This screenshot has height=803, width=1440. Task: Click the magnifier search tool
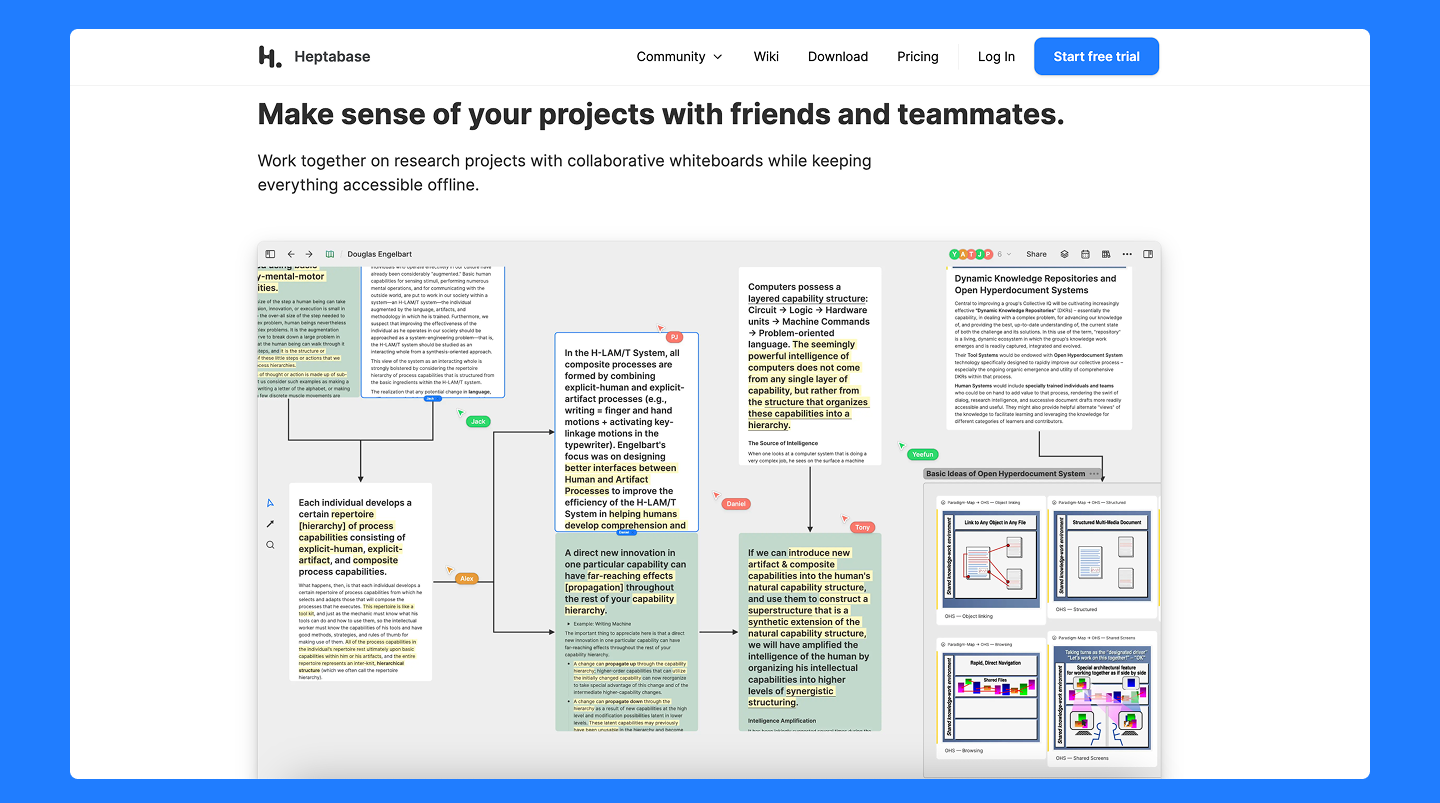(x=270, y=545)
